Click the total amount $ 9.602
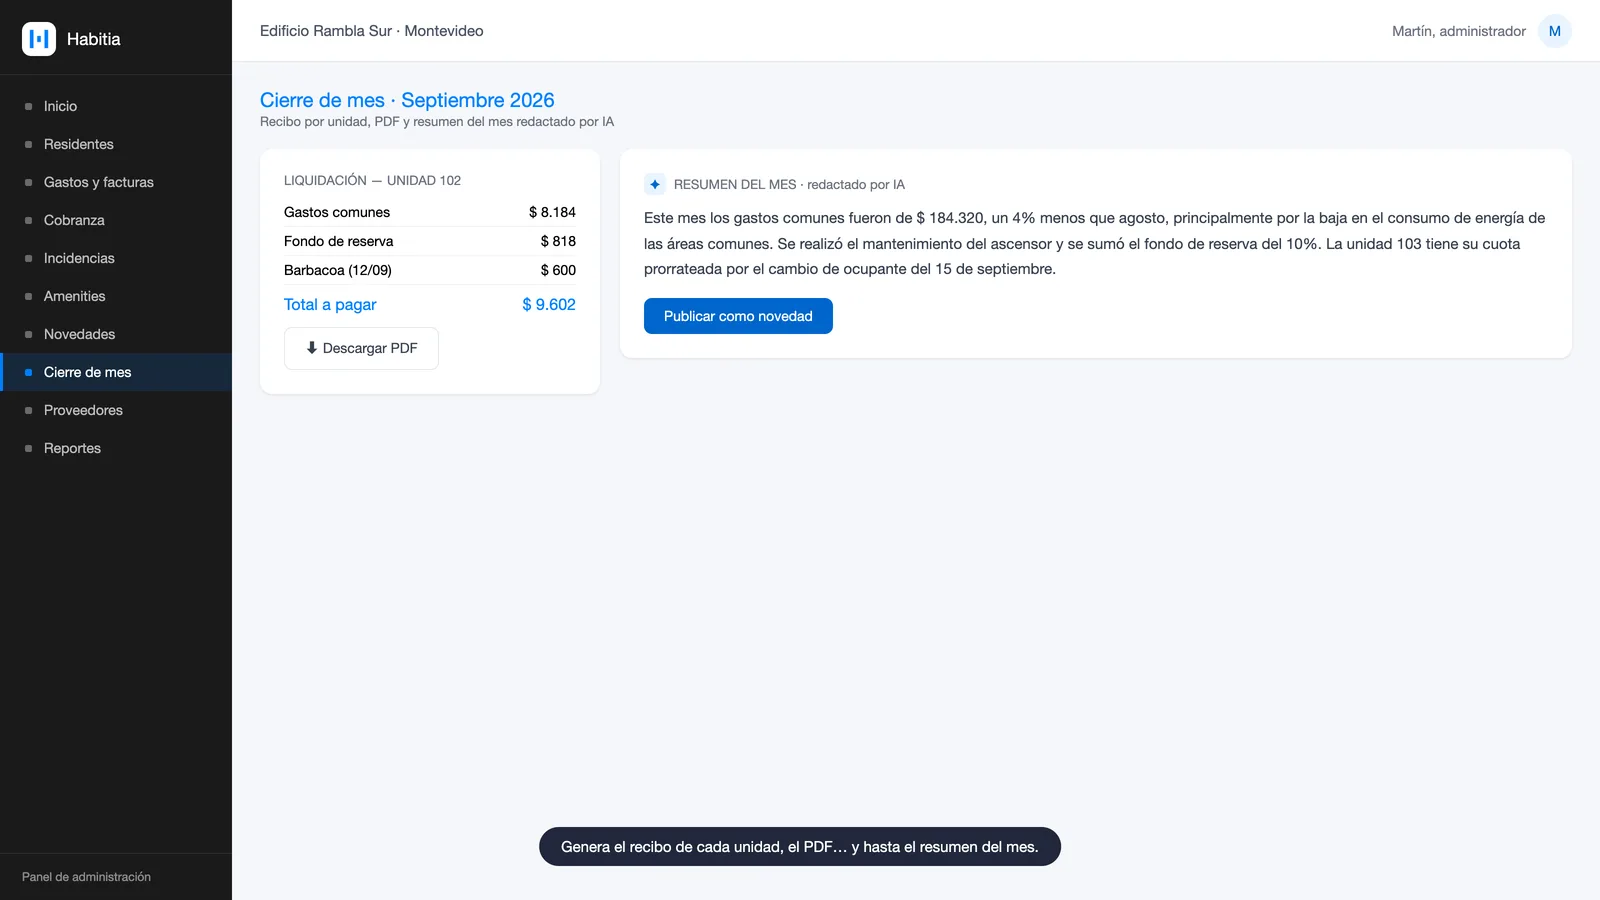 pyautogui.click(x=549, y=304)
